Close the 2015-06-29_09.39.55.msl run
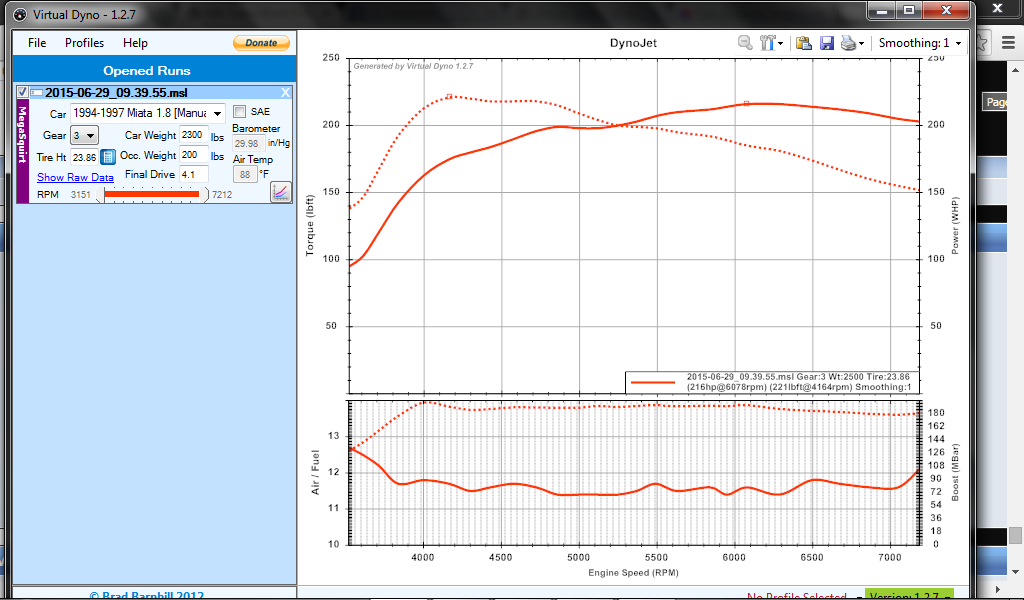 (x=285, y=93)
